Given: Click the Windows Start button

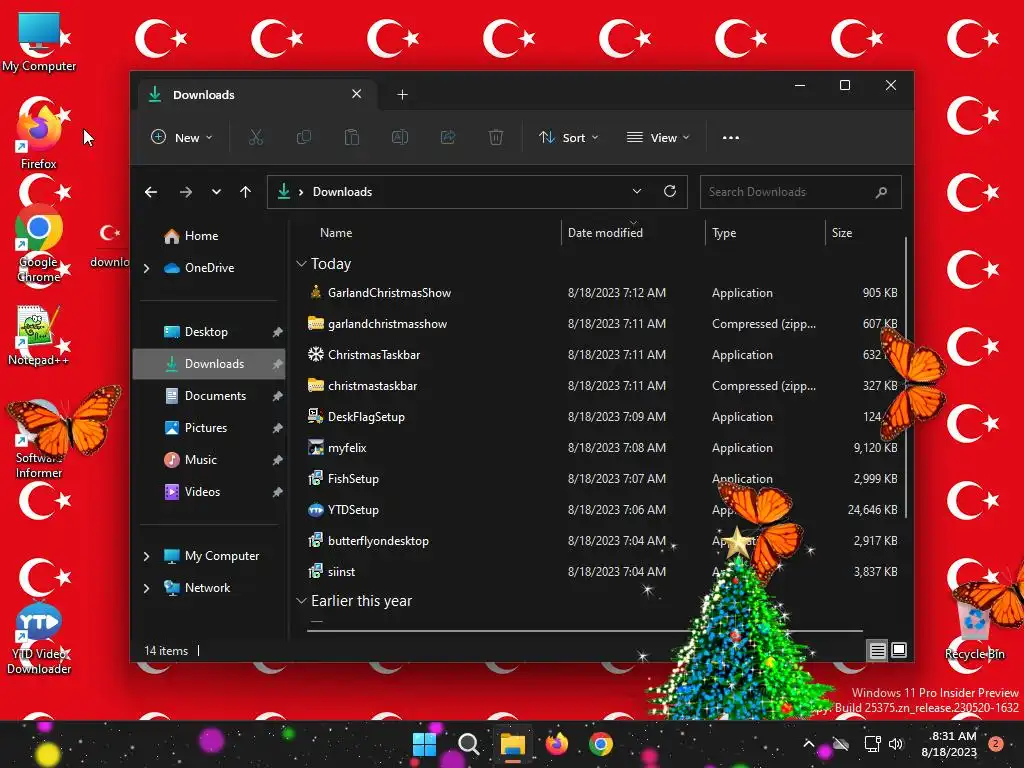Looking at the screenshot, I should click(x=424, y=744).
